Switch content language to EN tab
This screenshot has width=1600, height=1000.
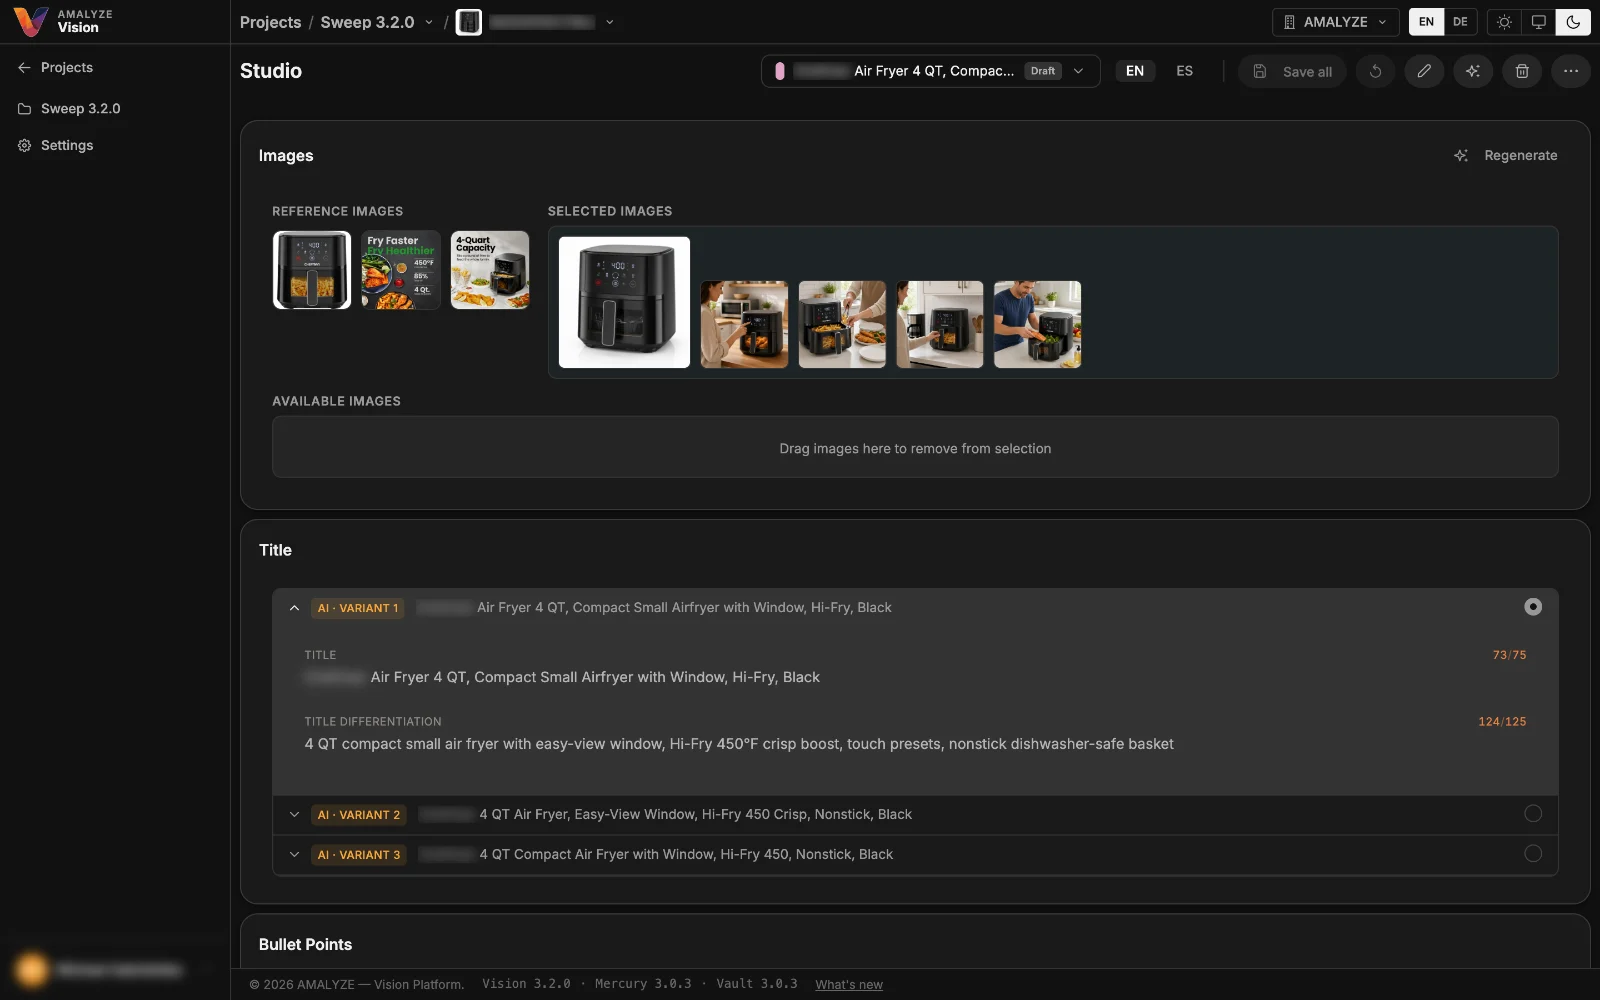pyautogui.click(x=1135, y=71)
